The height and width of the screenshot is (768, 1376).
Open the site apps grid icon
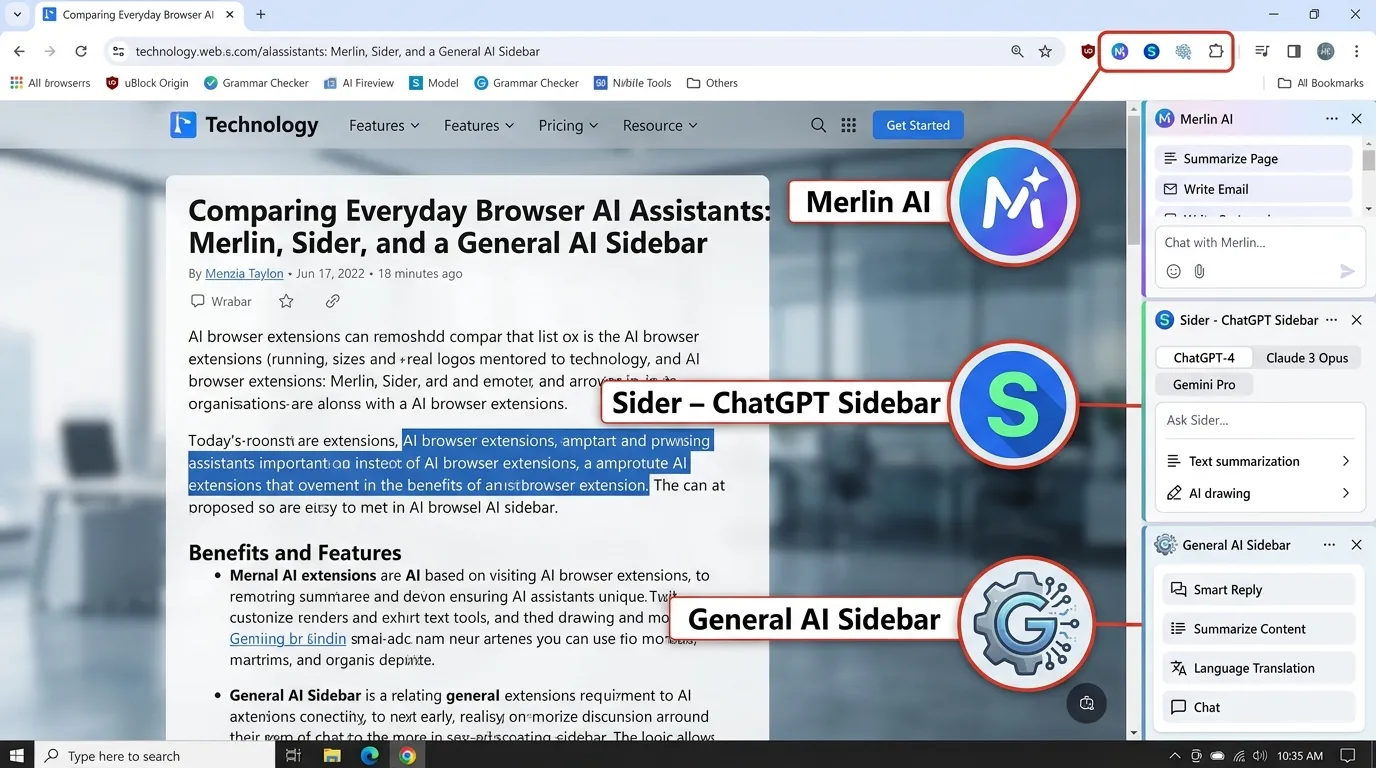849,125
